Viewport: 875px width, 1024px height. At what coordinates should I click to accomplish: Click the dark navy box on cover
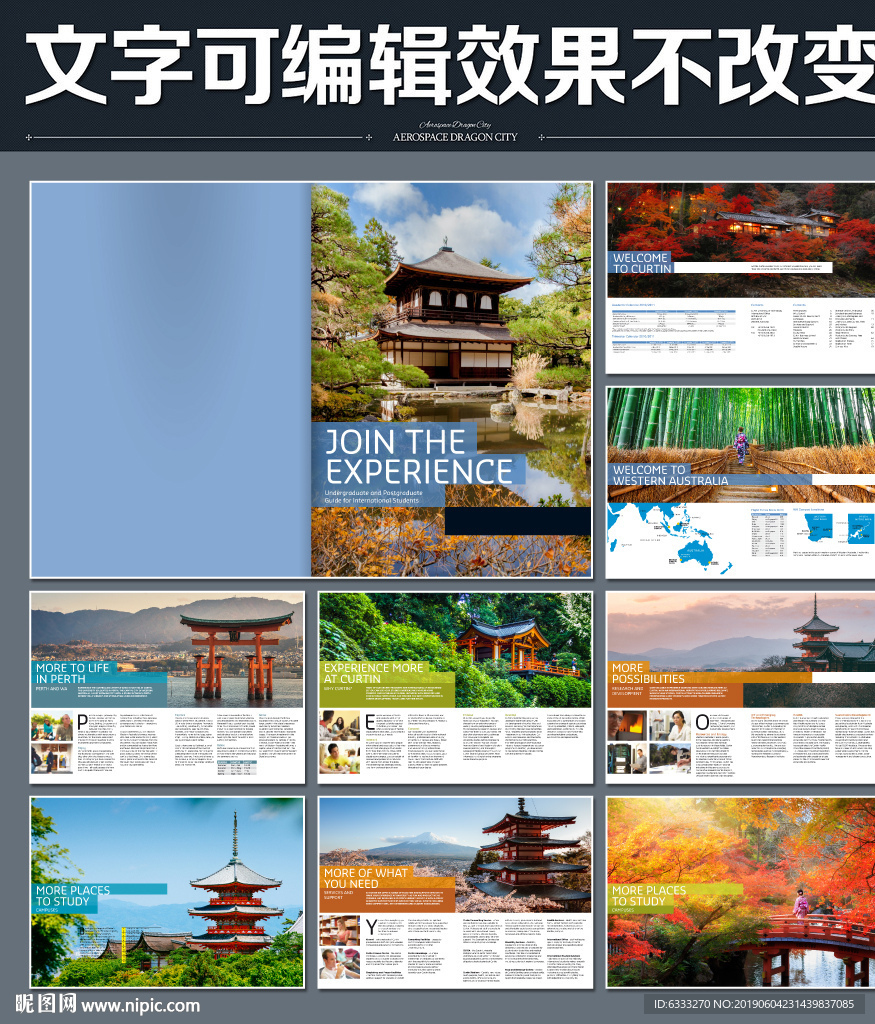click(x=518, y=520)
